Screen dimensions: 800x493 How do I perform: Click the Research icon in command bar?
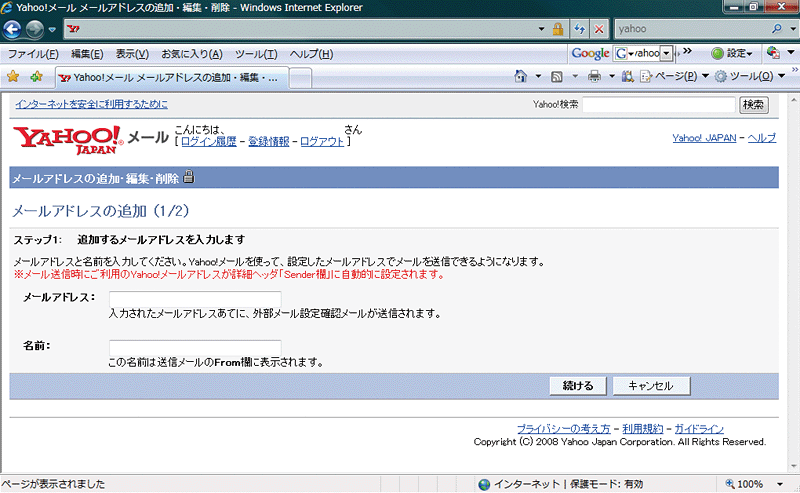[628, 77]
